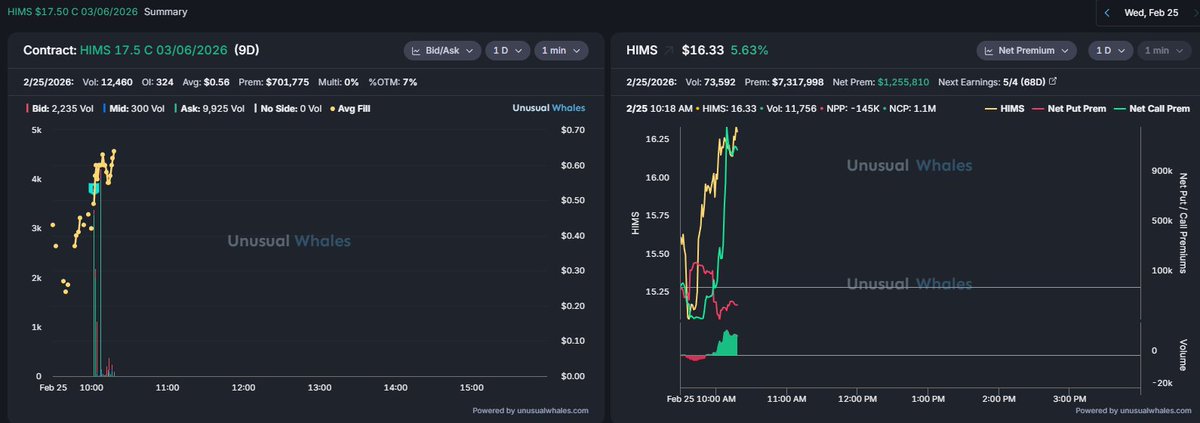The height and width of the screenshot is (423, 1200).
Task: Toggle the yellow HIMS price line legend
Action: click(x=1007, y=108)
